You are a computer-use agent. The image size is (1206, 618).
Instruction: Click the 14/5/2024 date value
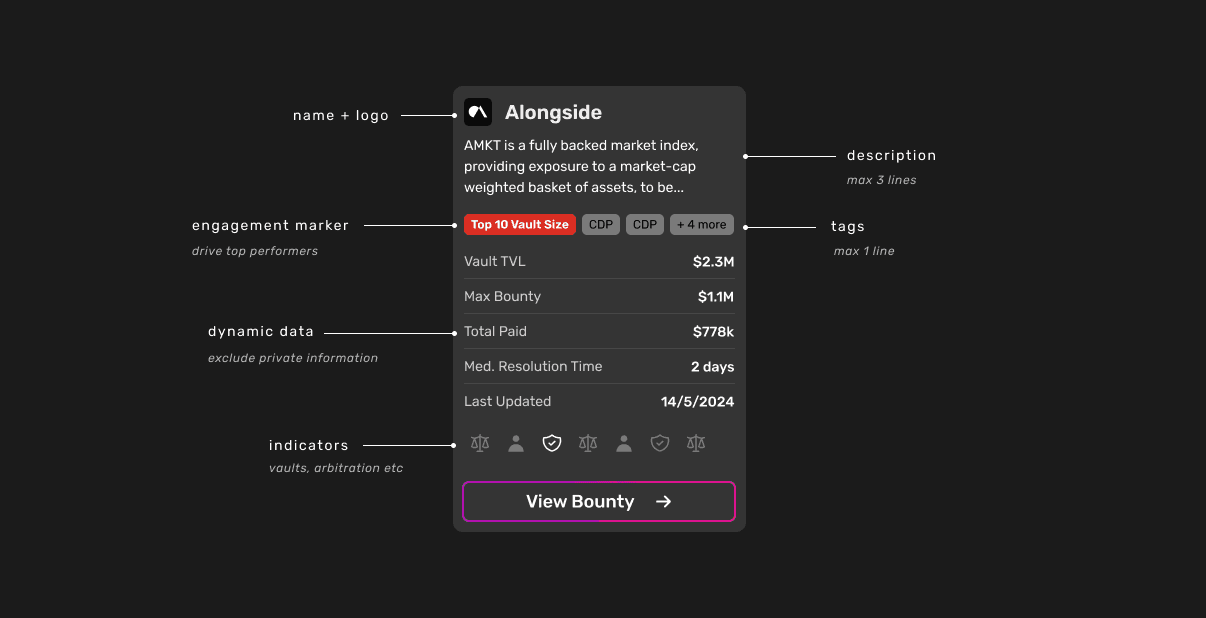click(698, 402)
